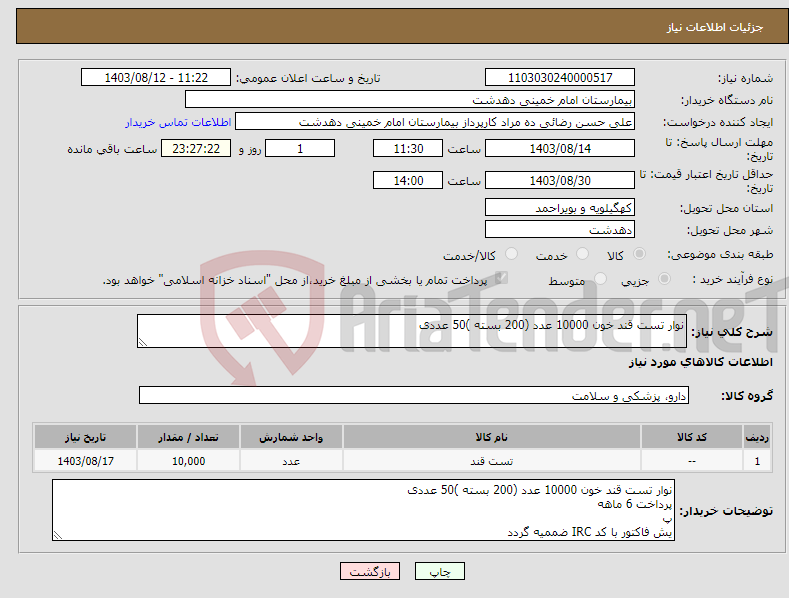This screenshot has height=598, width=789.
Task: Click the quantity cell 10,000
Action: click(x=188, y=461)
